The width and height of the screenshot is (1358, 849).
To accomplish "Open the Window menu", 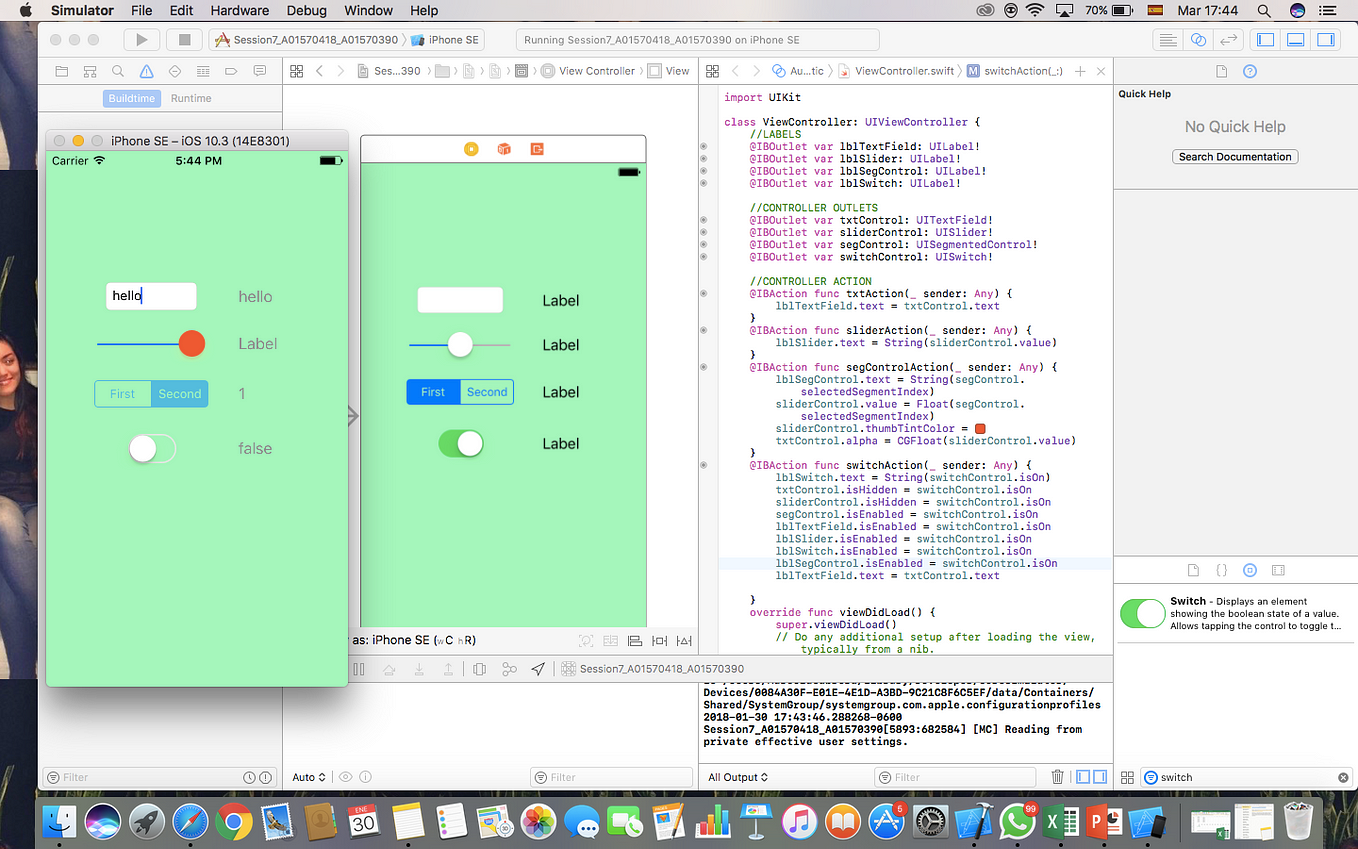I will point(368,10).
